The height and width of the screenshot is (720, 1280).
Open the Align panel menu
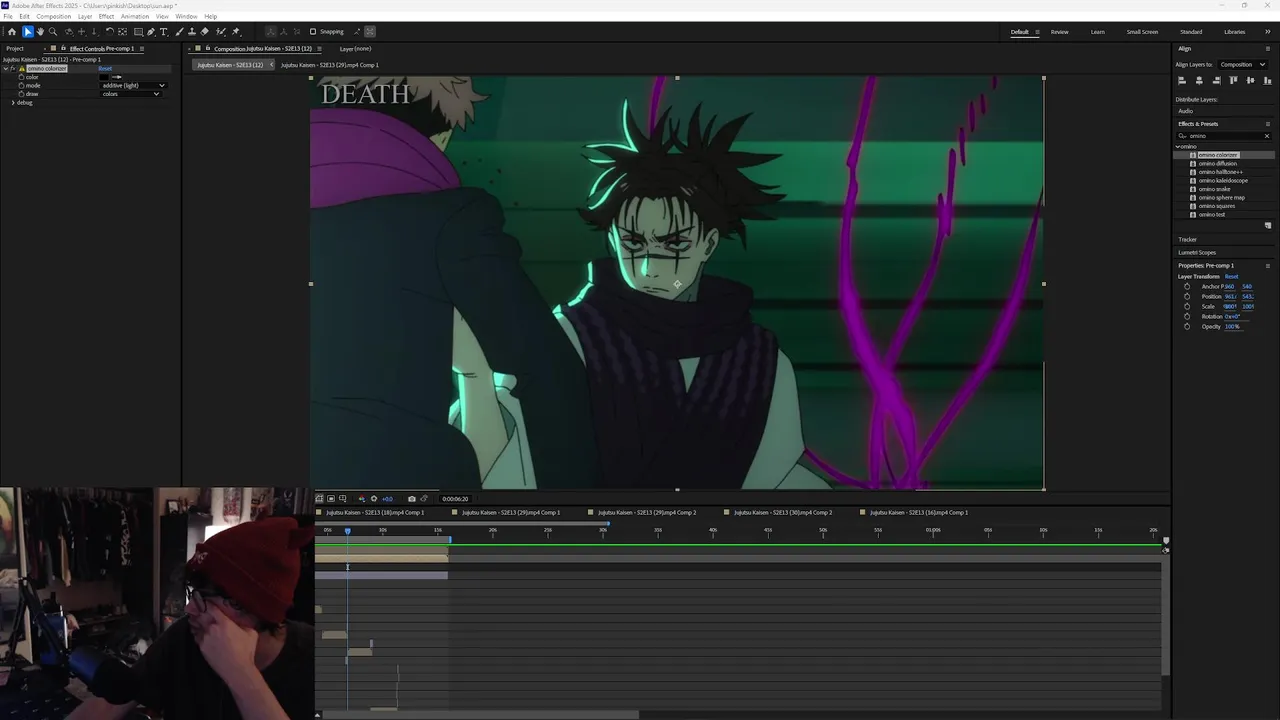pos(1268,49)
